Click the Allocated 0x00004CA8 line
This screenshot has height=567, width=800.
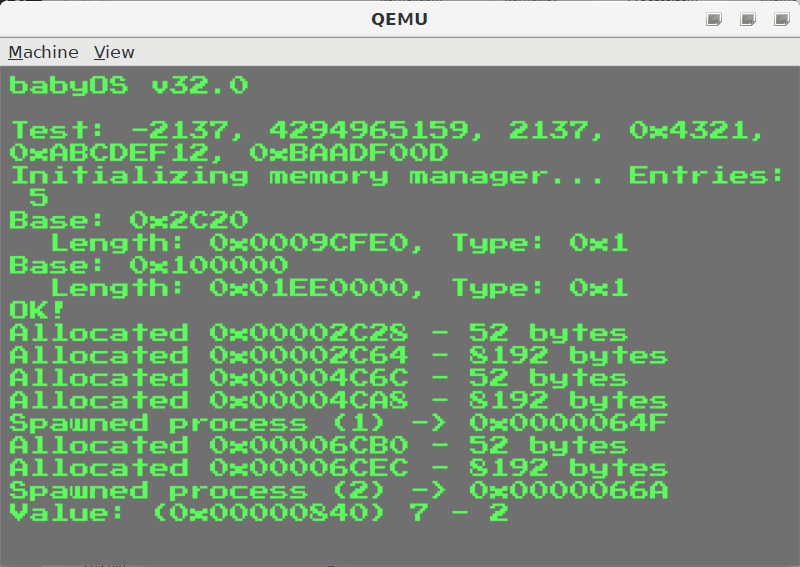(338, 401)
